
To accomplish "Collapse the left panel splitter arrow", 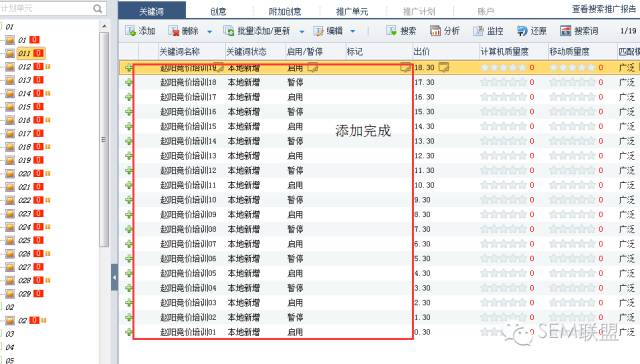I will coord(115,277).
